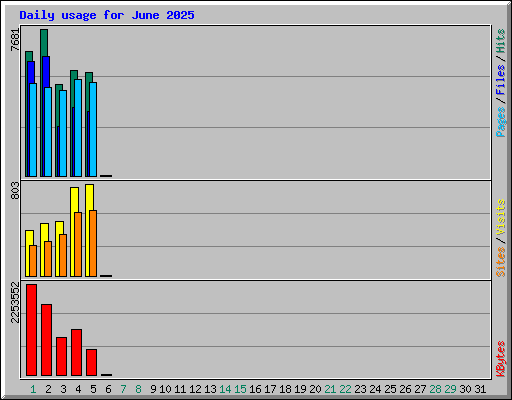Click day 18 on the x-axis
The image size is (512, 400).
tap(285, 389)
